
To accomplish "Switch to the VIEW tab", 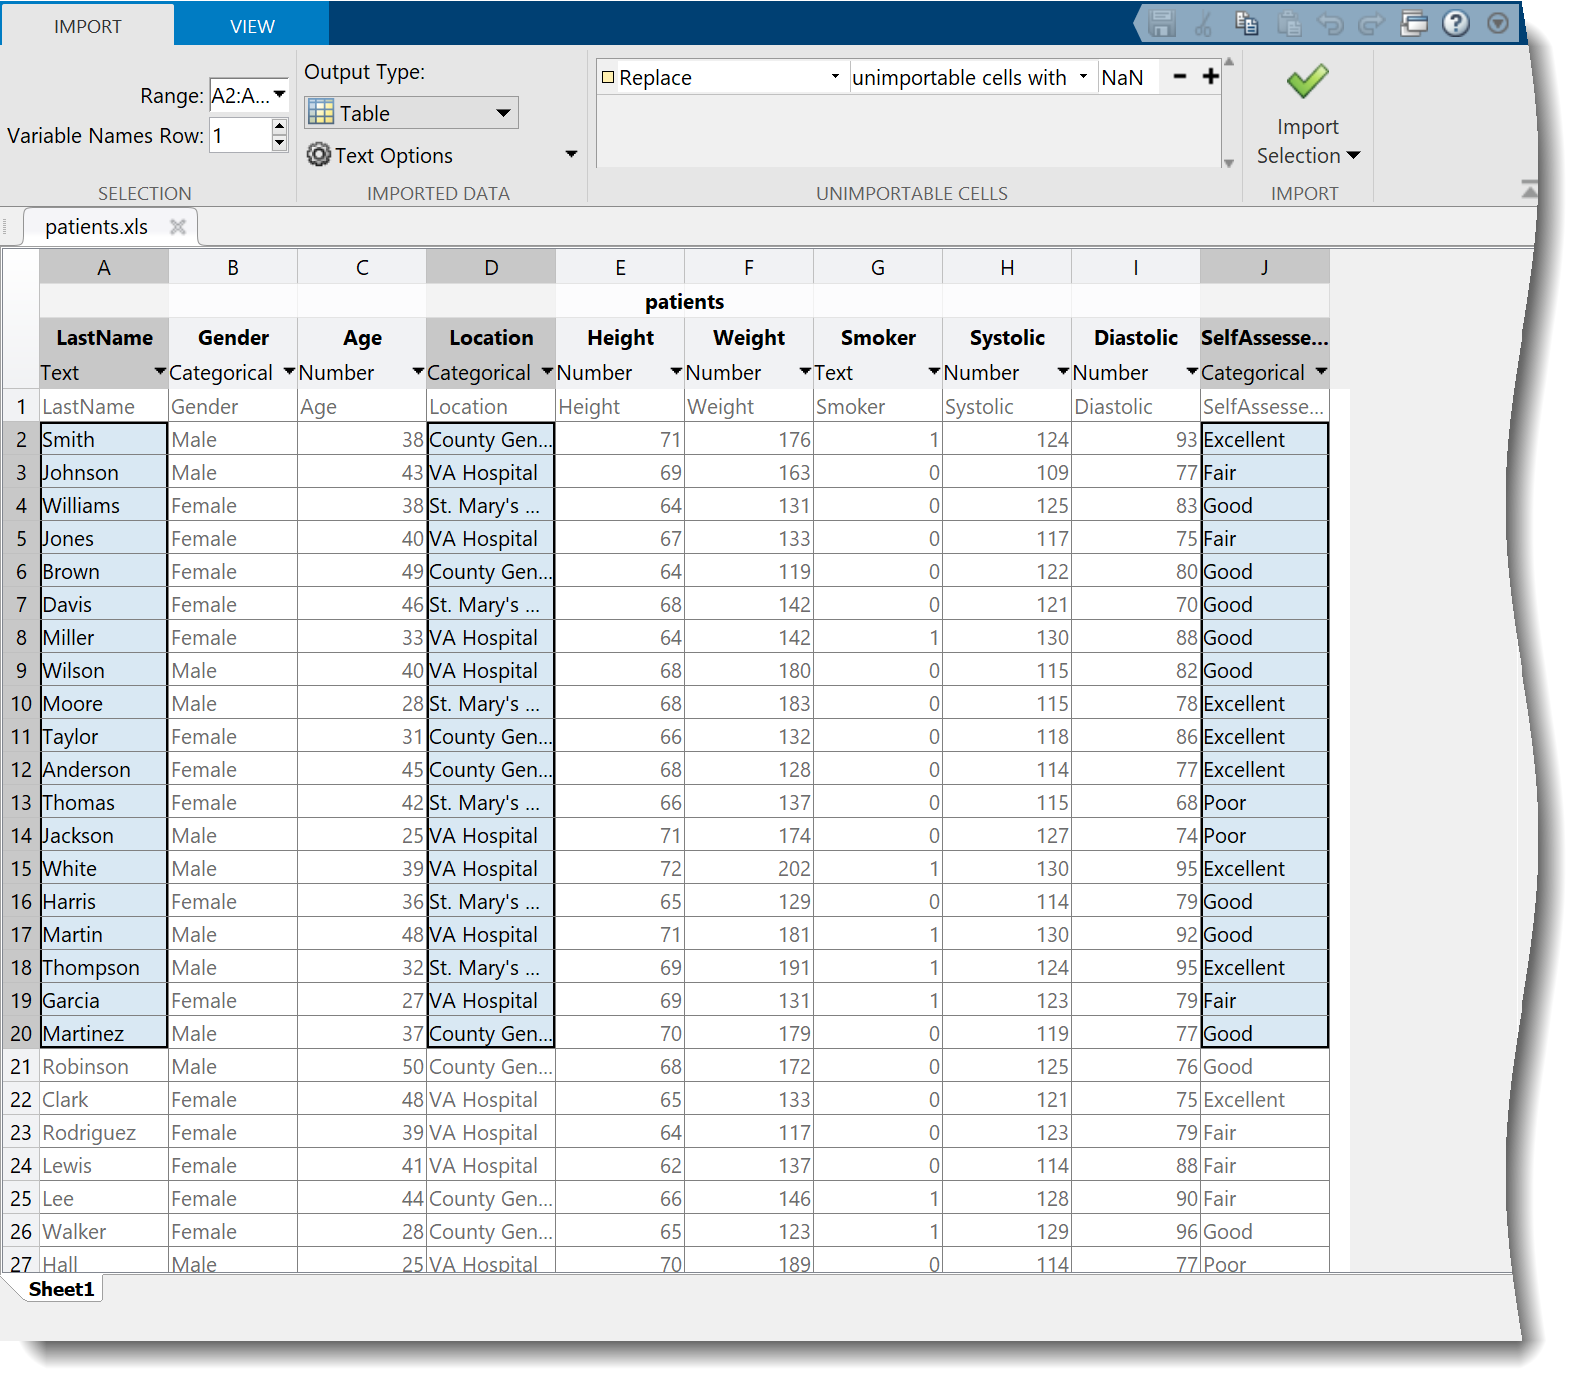I will point(252,26).
